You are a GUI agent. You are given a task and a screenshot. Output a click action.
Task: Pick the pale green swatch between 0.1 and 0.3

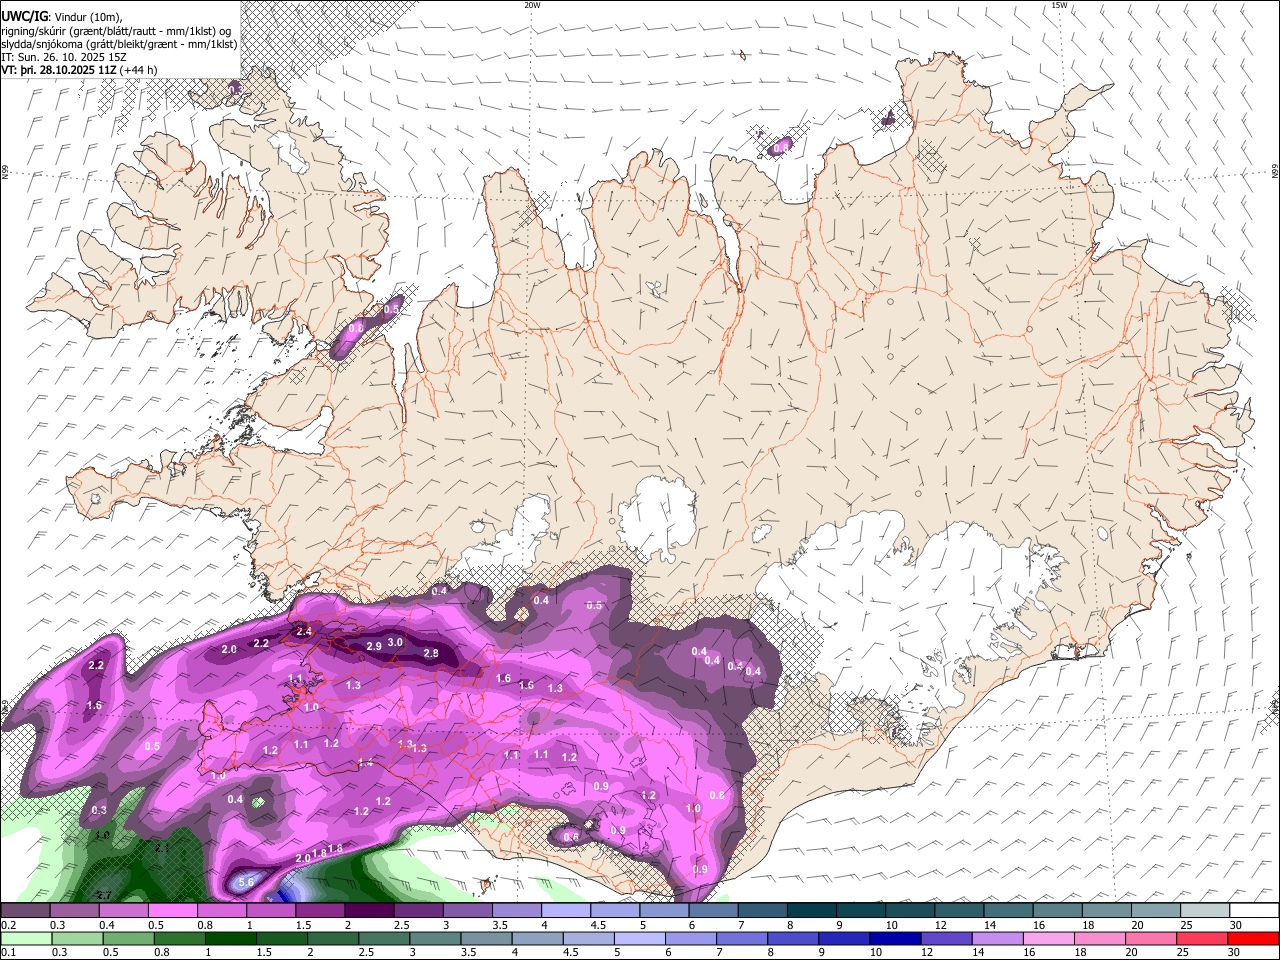click(x=26, y=939)
